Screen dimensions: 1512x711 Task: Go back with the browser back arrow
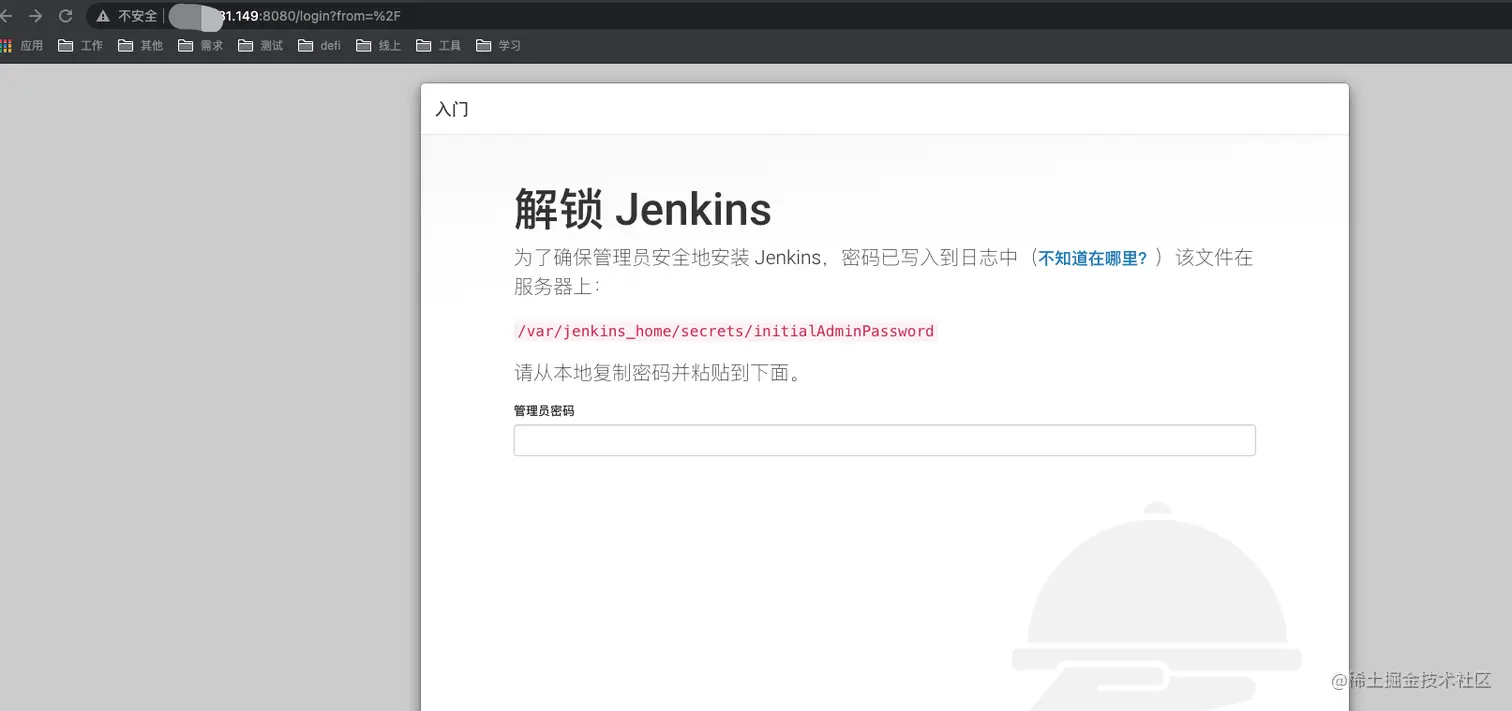[x=6, y=16]
